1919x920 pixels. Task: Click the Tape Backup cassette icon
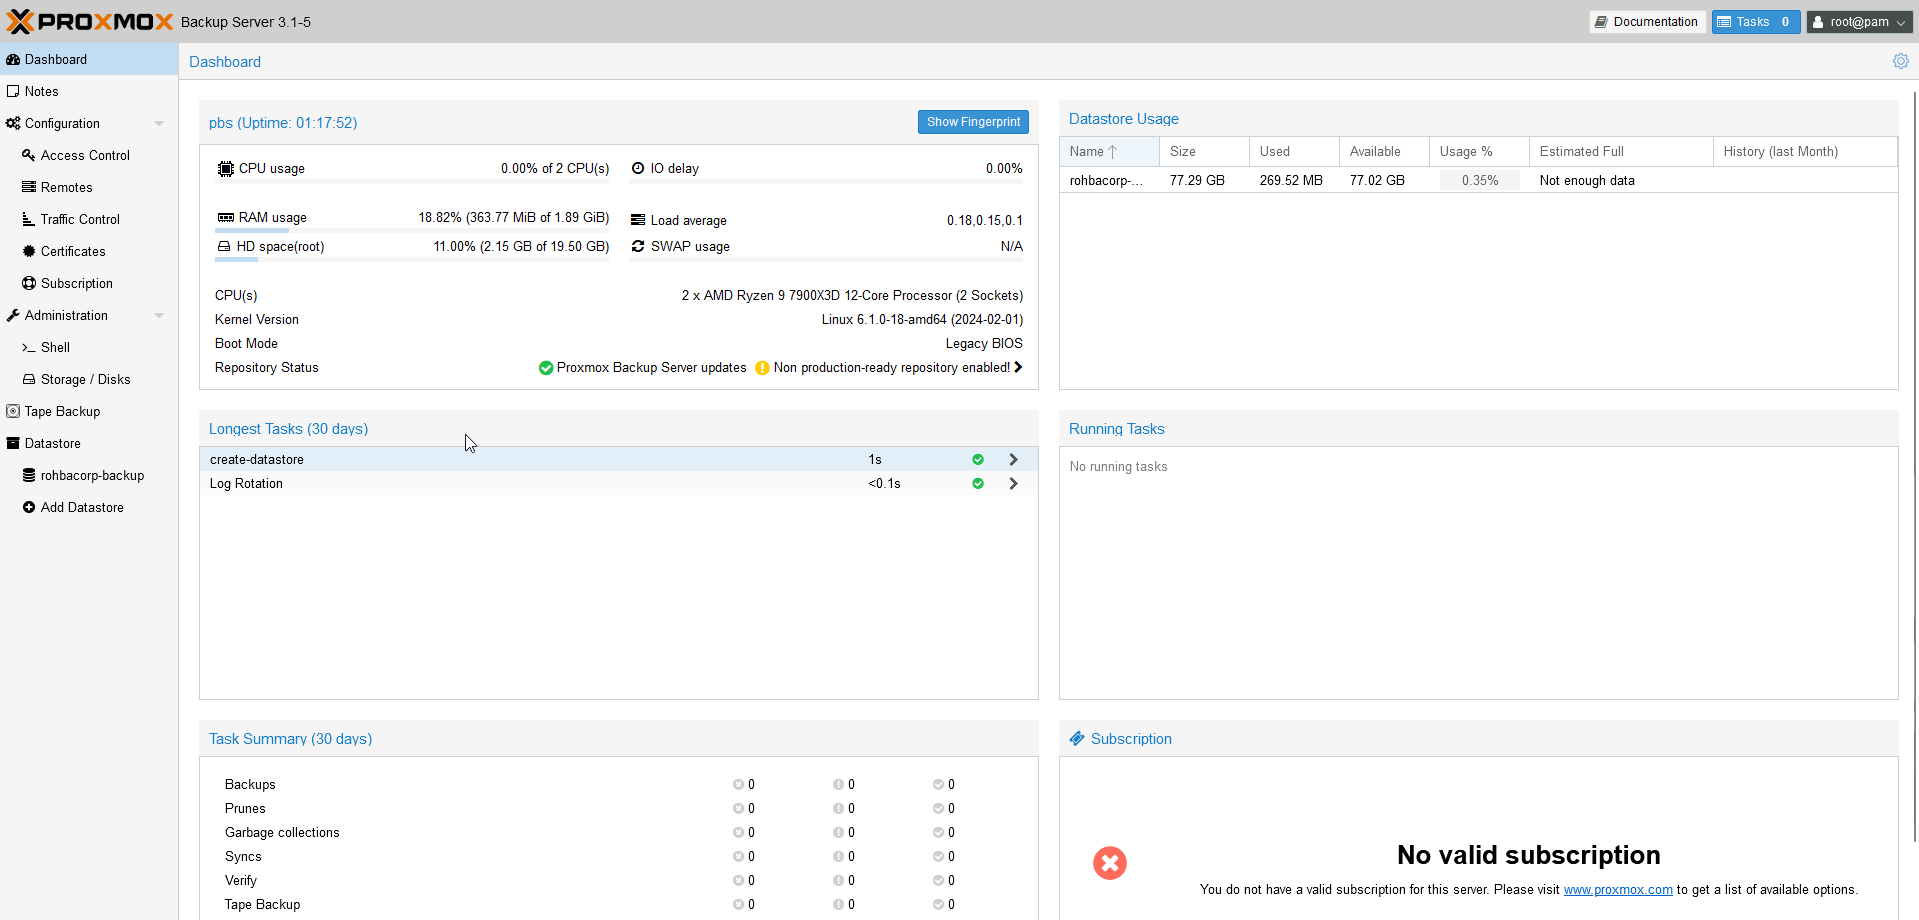pos(13,411)
